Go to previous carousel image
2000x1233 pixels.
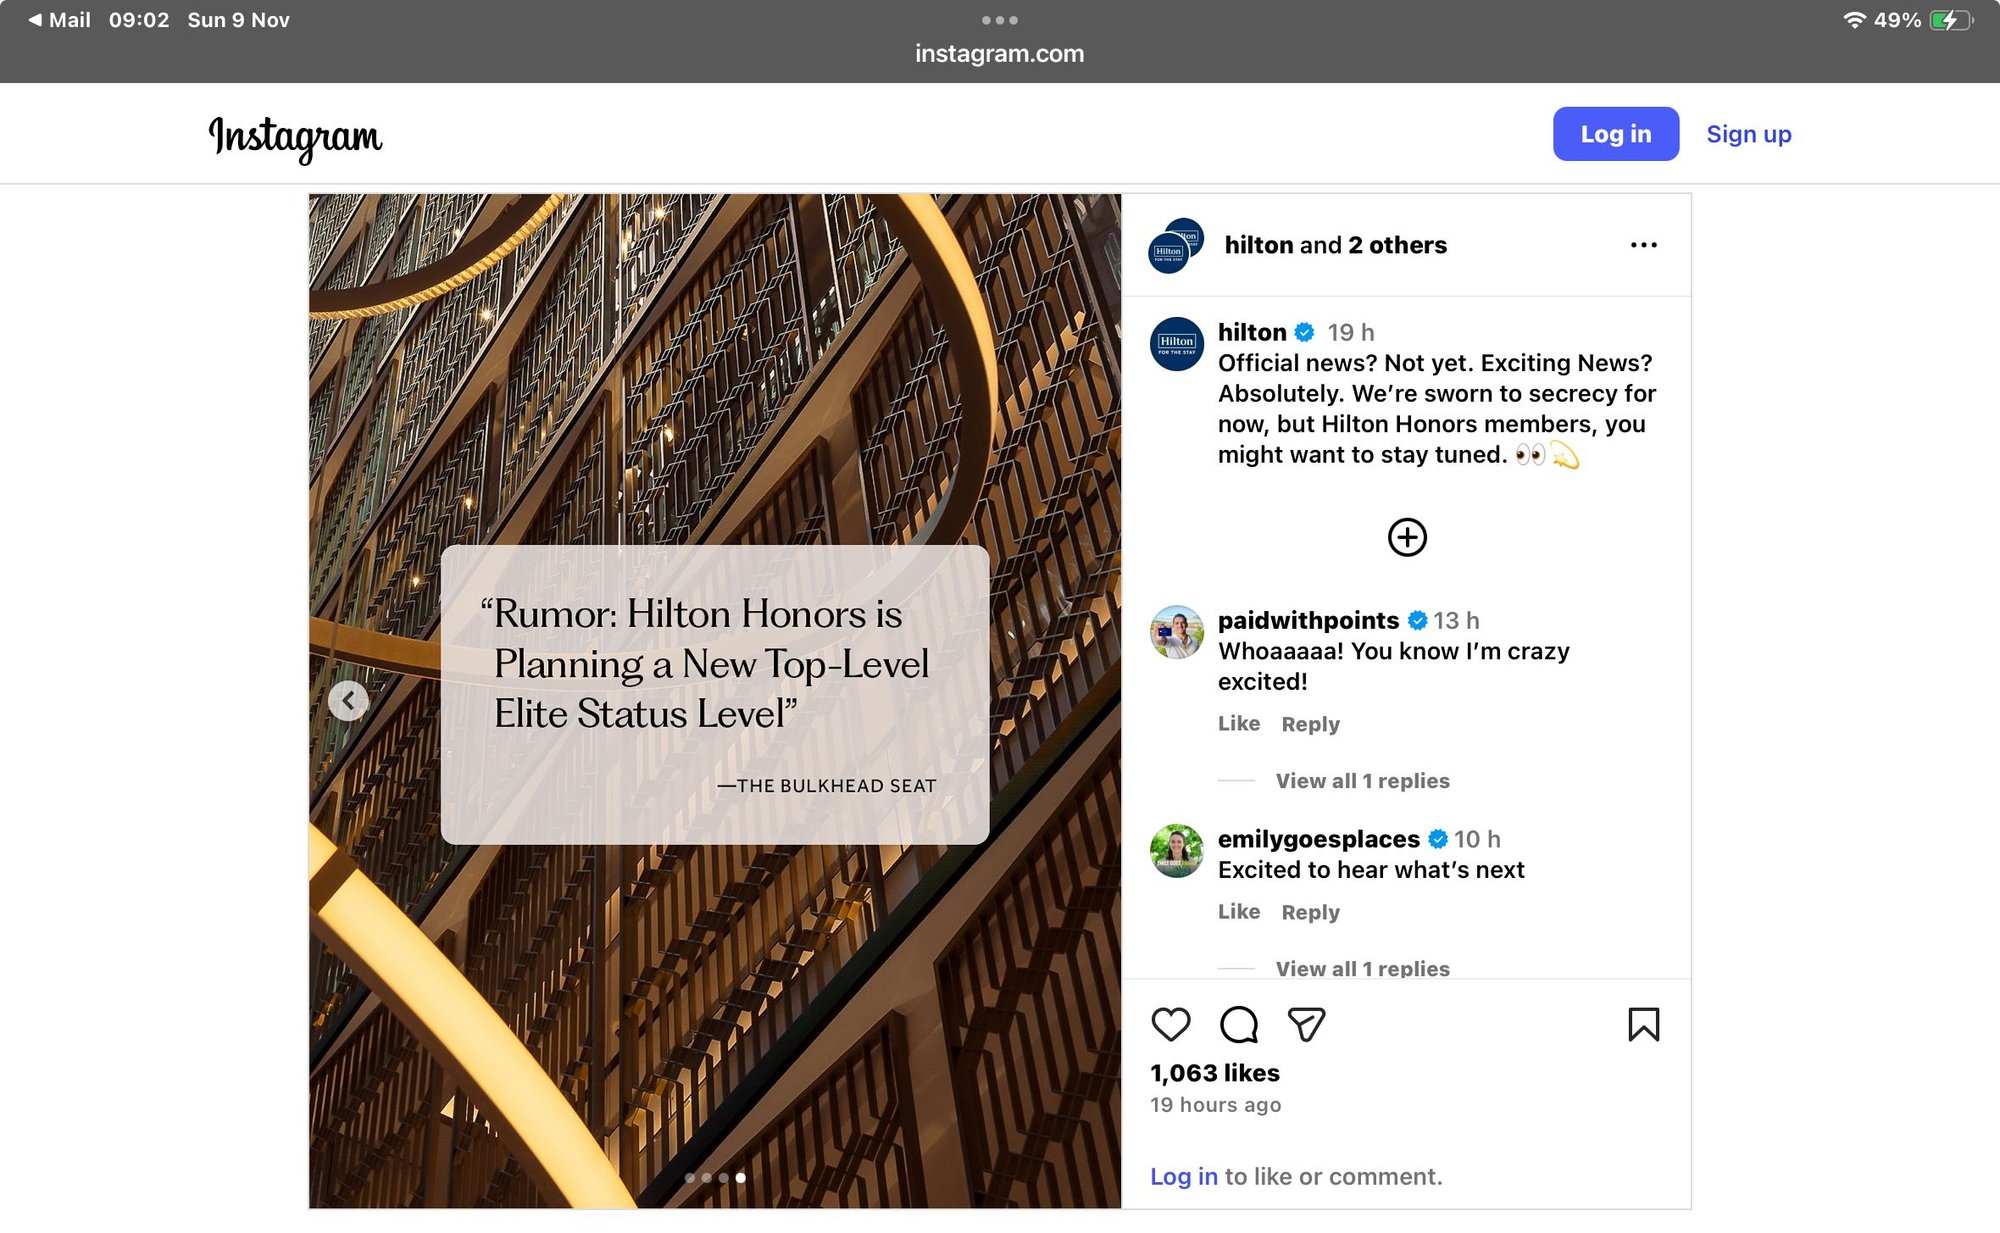[348, 700]
